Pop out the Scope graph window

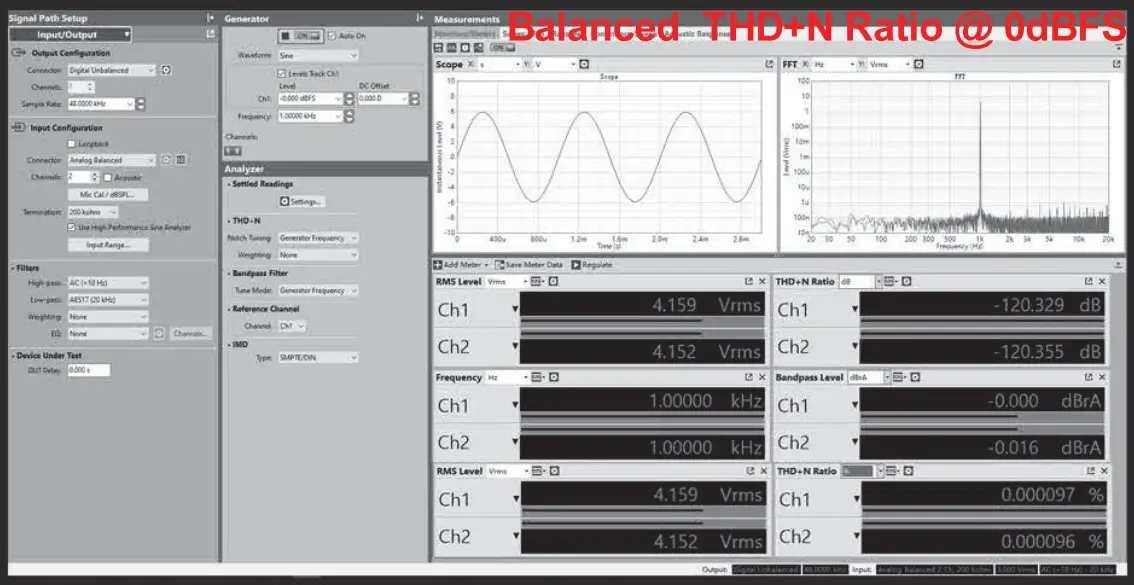click(x=769, y=64)
